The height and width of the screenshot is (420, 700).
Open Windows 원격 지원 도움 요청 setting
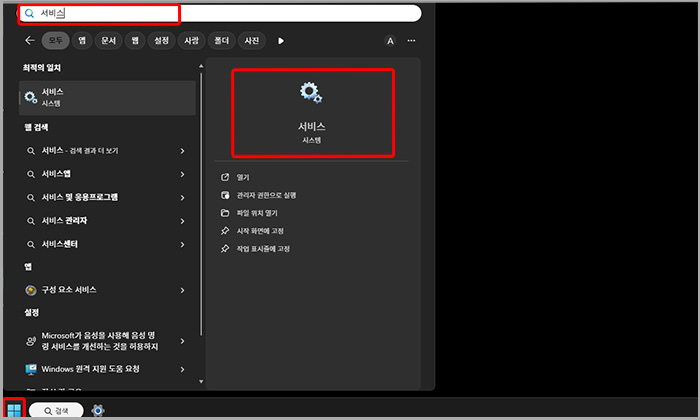[107, 369]
